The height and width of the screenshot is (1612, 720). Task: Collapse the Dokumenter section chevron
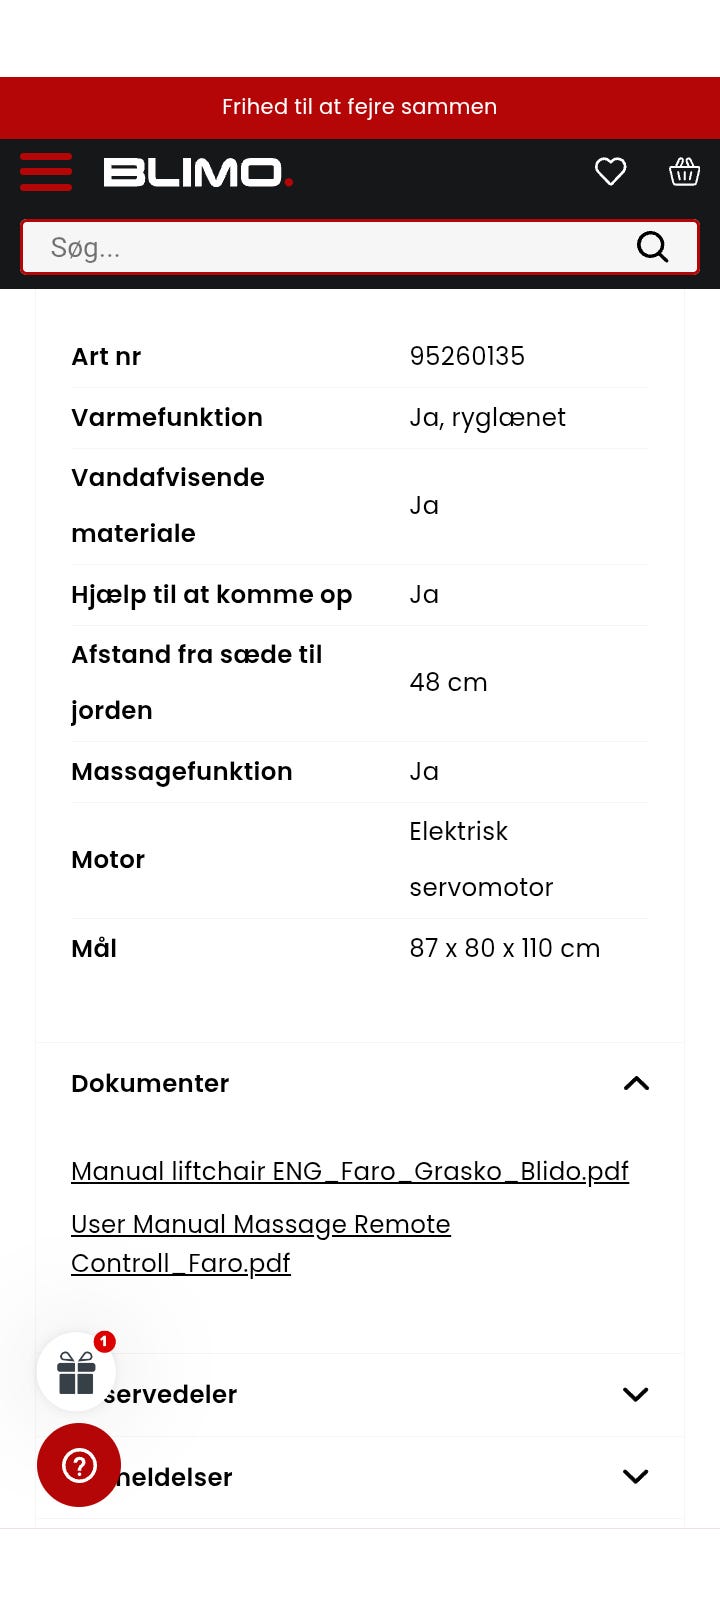[636, 1084]
